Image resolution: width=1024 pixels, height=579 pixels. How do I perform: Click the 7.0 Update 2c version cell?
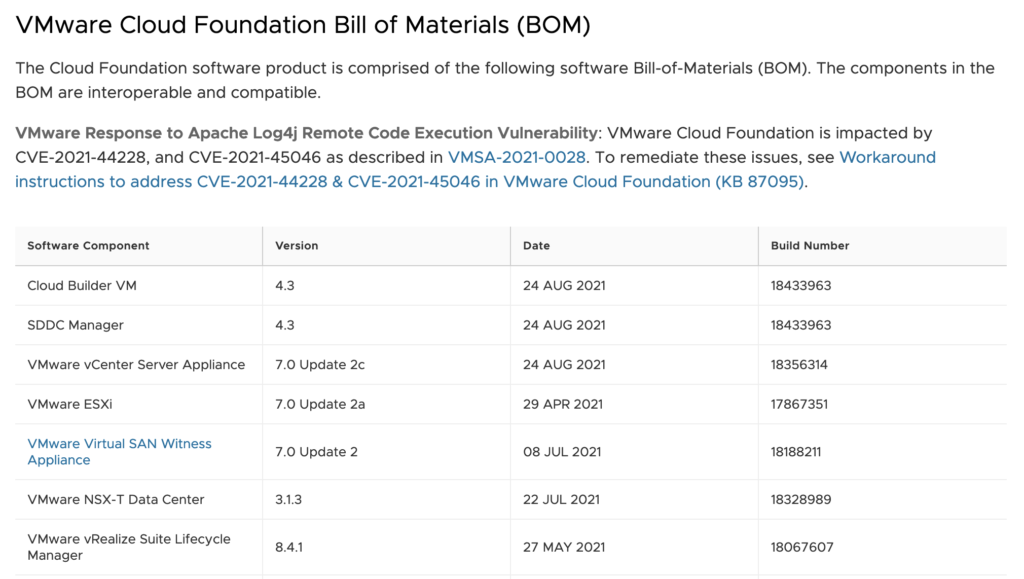point(320,365)
